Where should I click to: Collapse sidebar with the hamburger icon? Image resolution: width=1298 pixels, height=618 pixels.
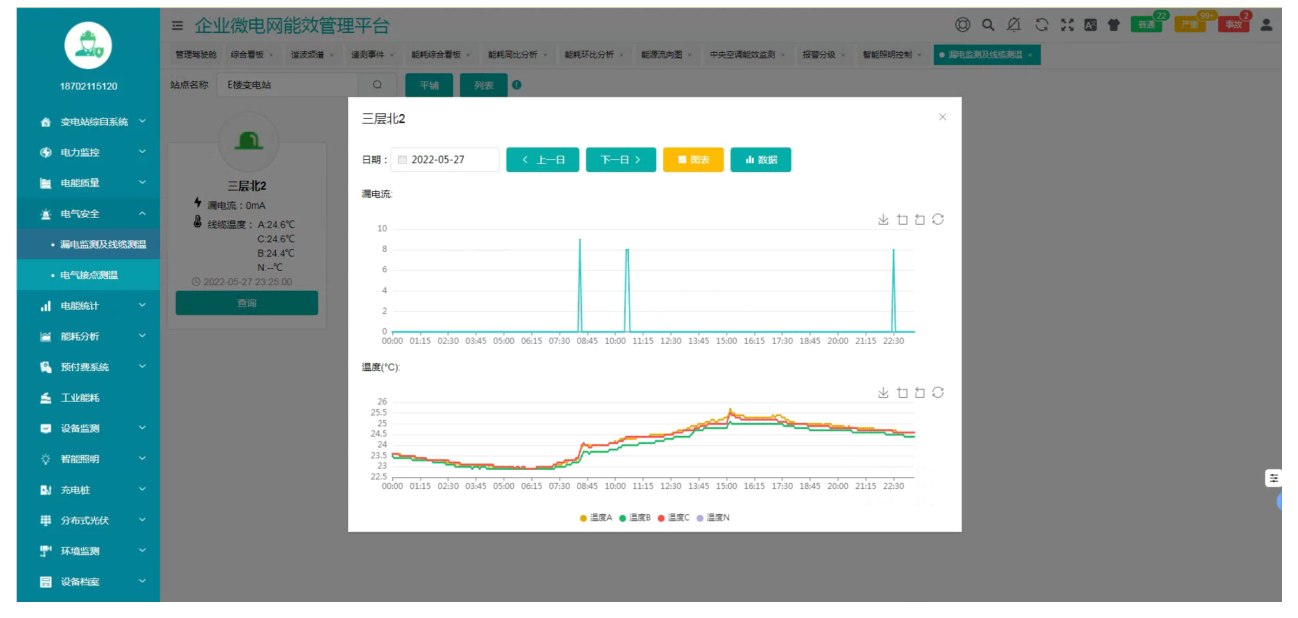click(x=177, y=25)
